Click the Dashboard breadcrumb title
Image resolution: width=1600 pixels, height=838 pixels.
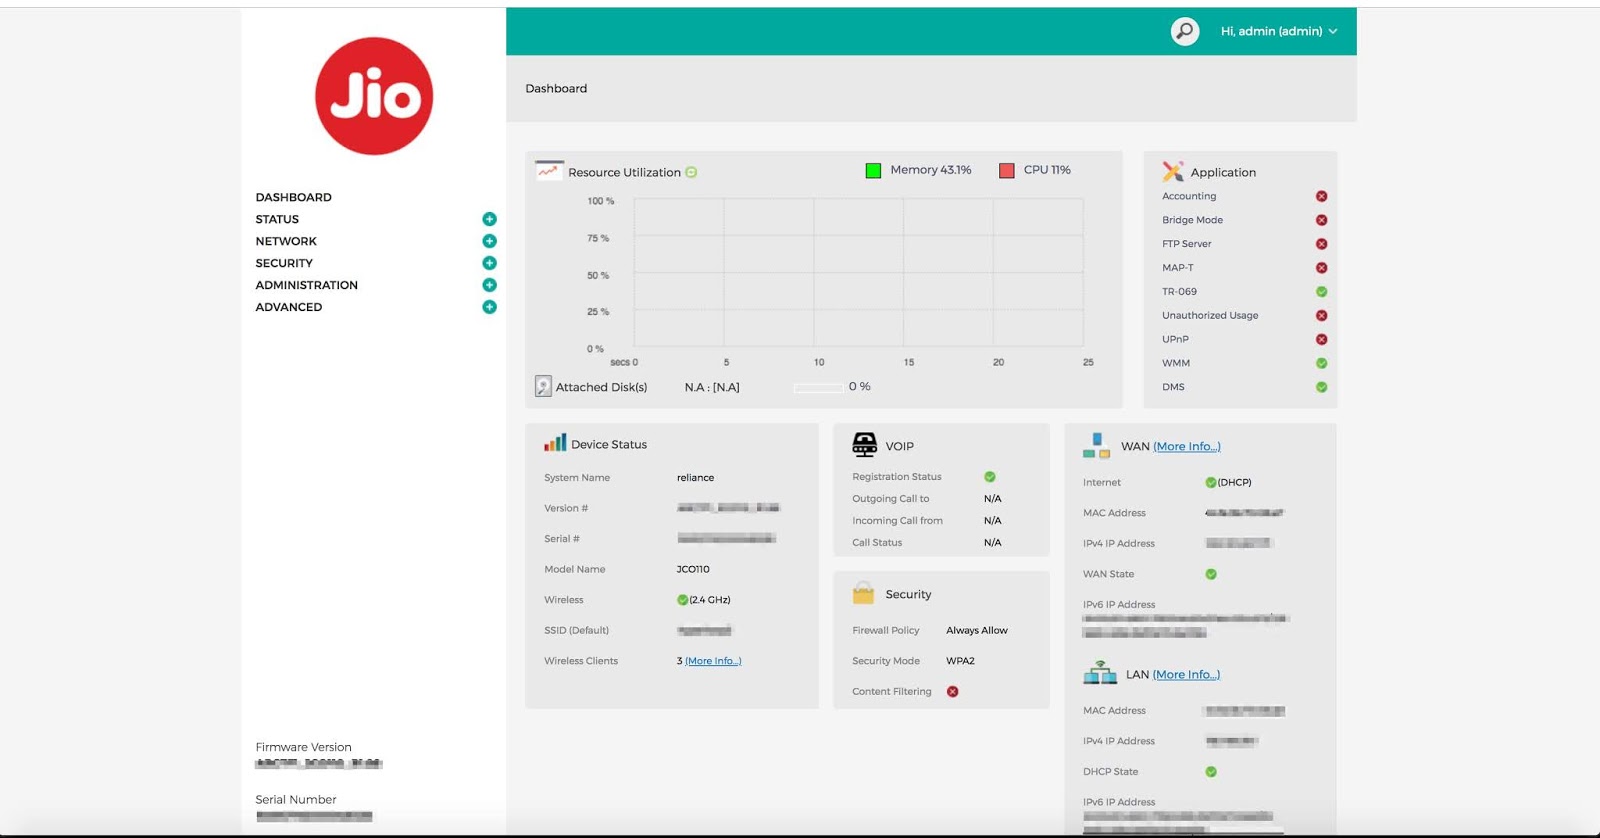[556, 88]
